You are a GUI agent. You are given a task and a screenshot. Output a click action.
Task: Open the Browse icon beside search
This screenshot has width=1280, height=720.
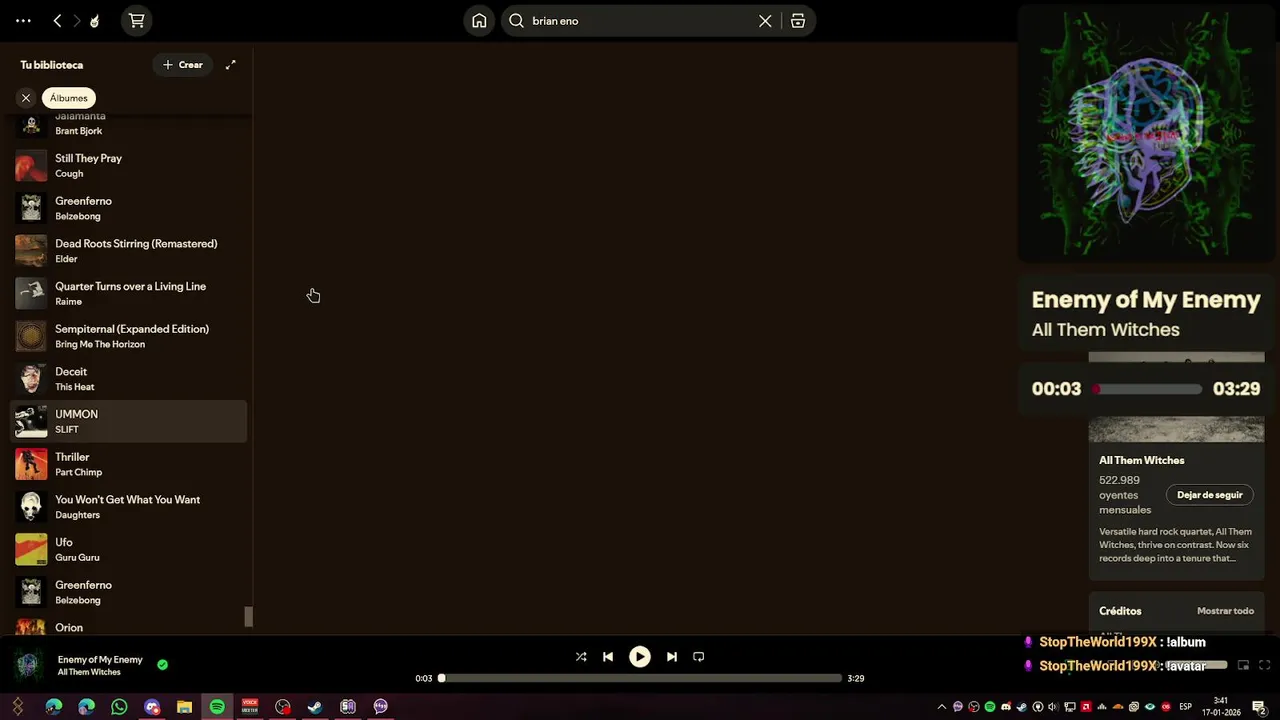pos(798,20)
